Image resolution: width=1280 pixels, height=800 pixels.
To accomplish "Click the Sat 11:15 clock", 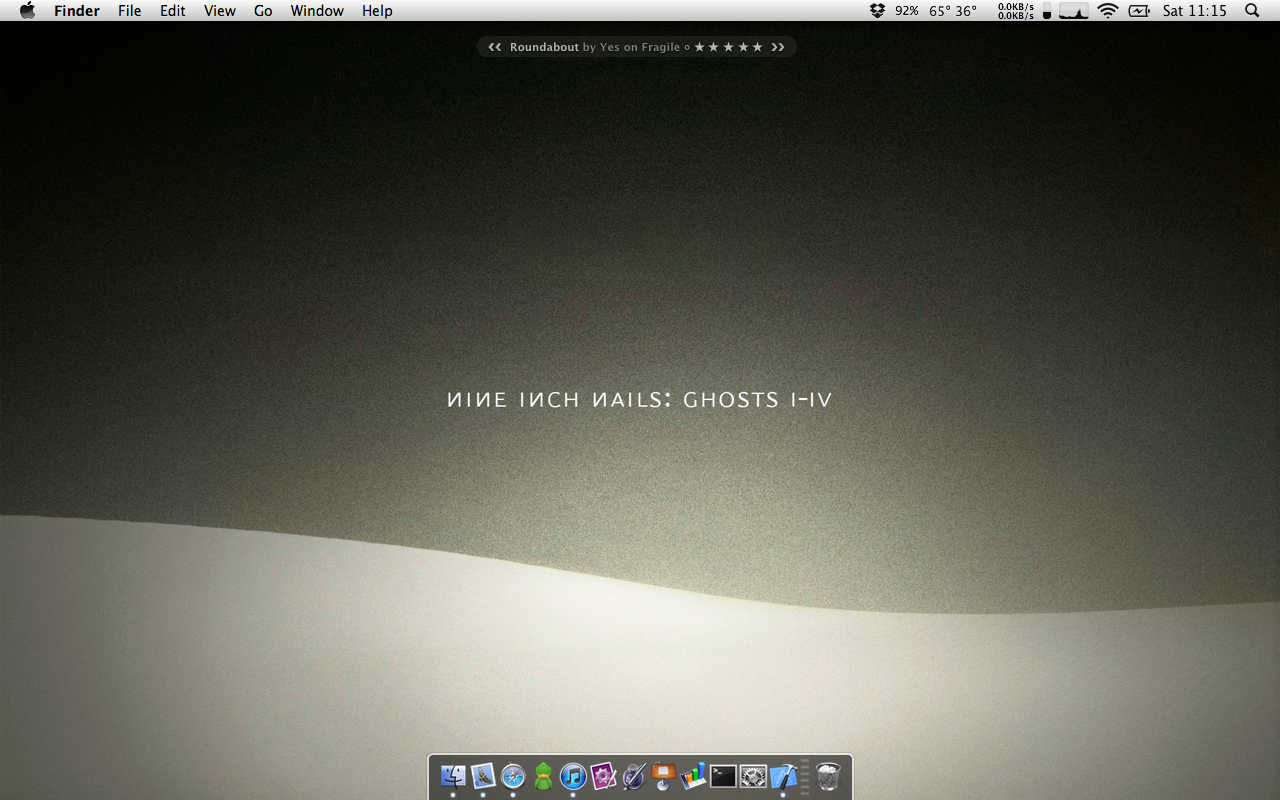I will [1195, 11].
